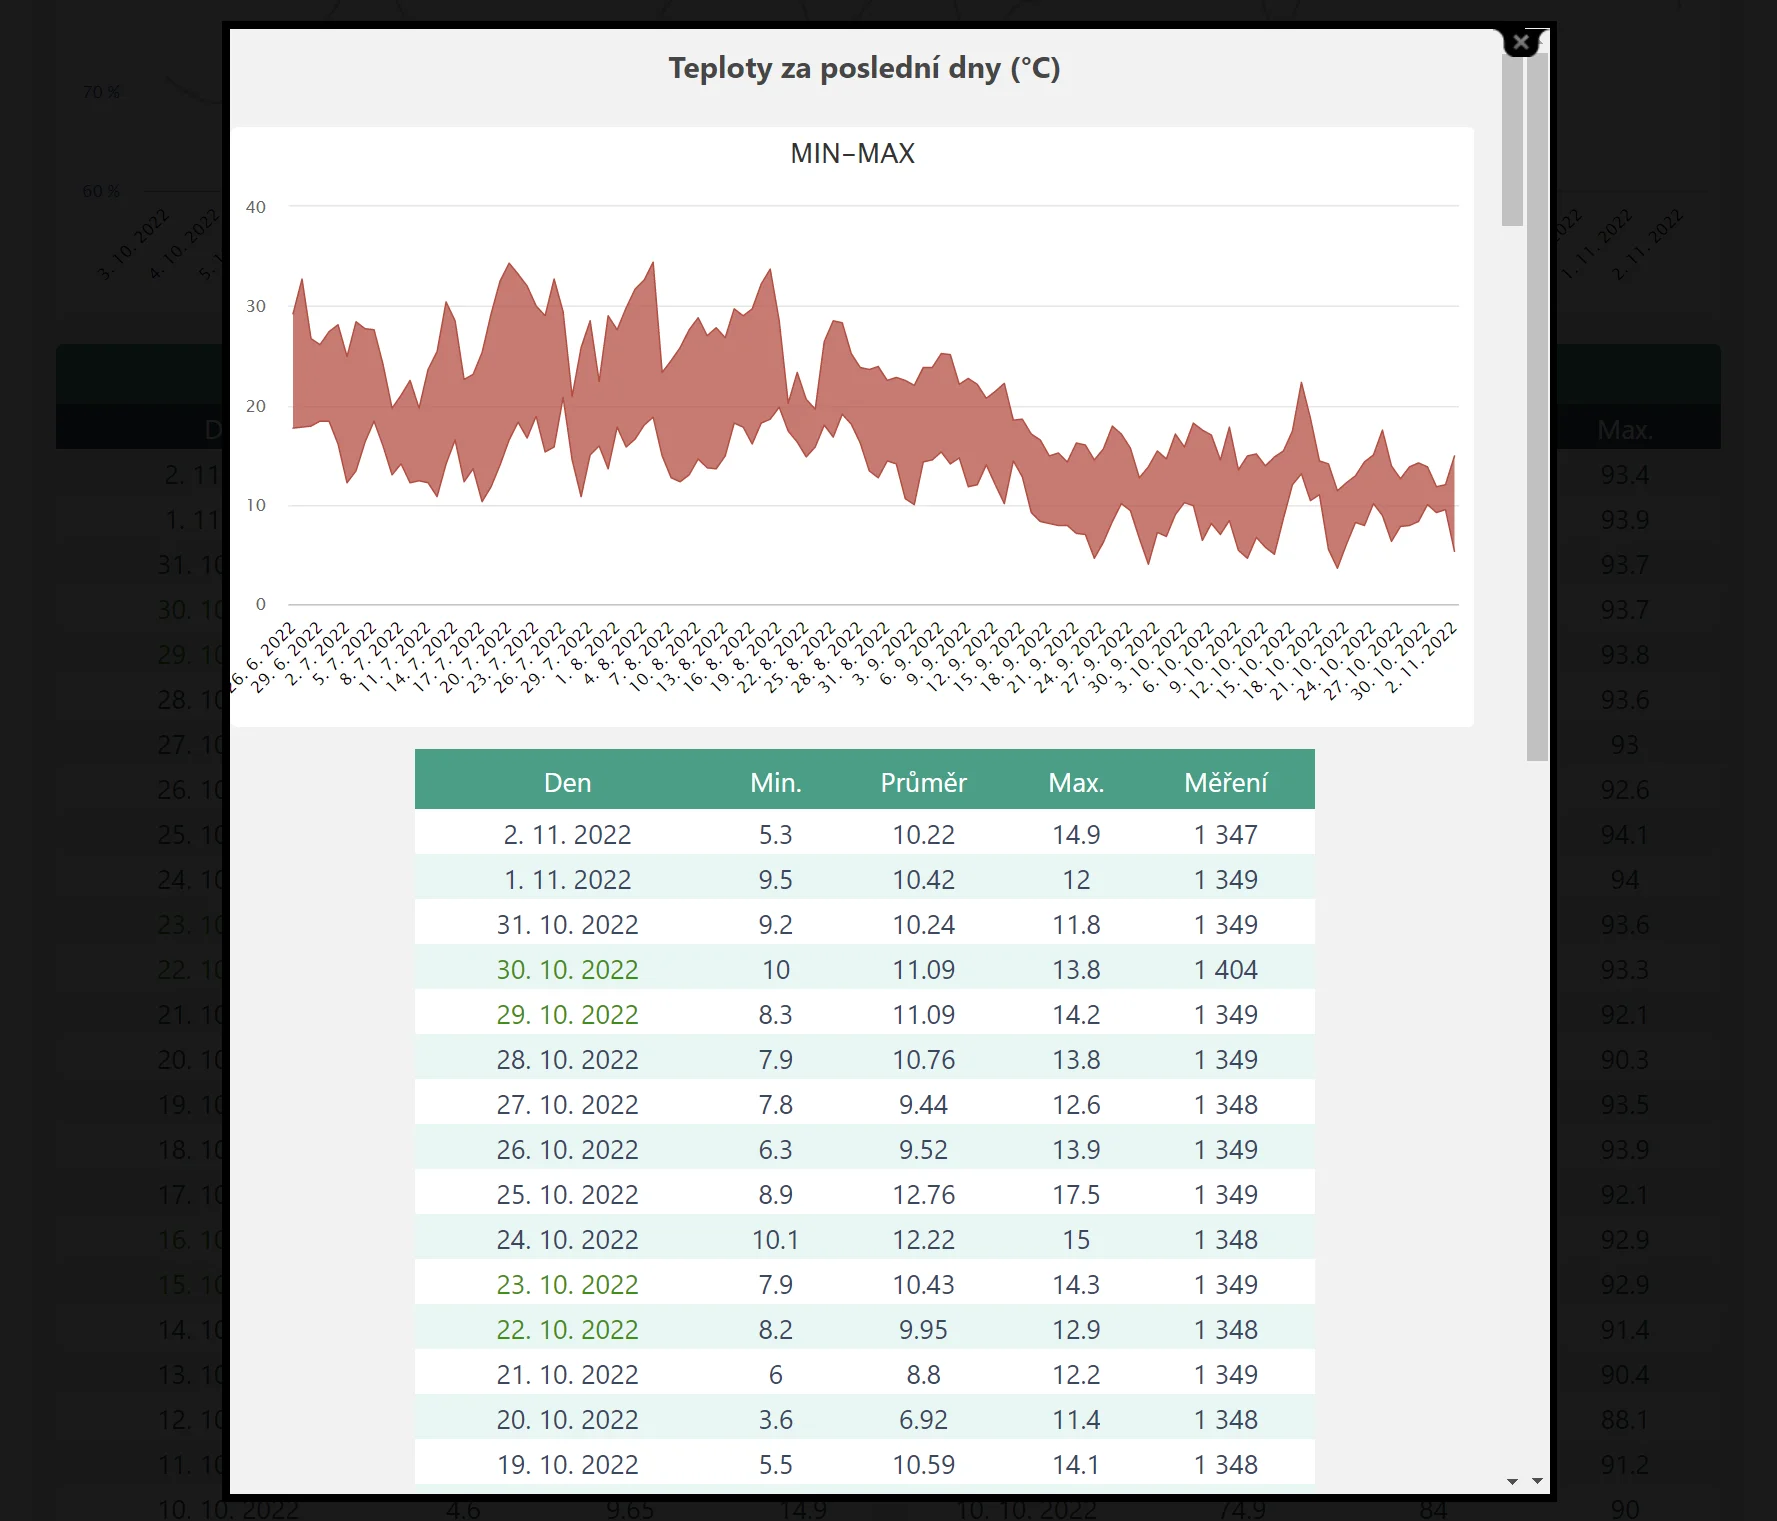Close the temperature popup with the X icon

coord(1521,42)
